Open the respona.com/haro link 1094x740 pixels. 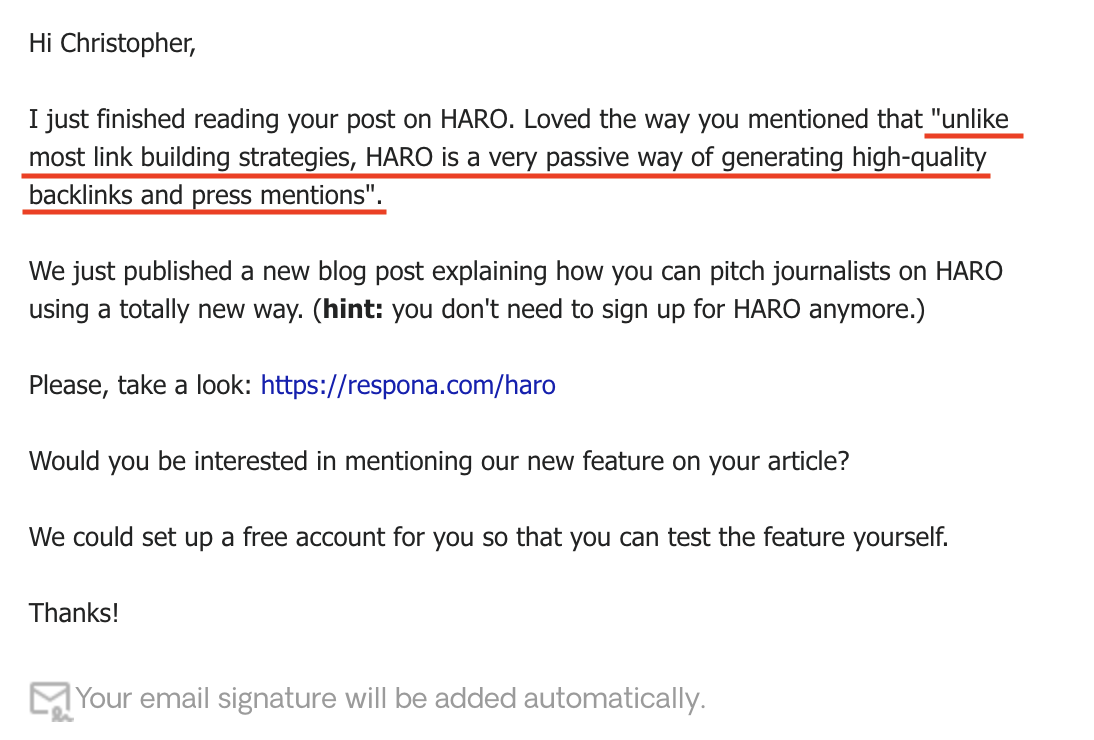[407, 385]
